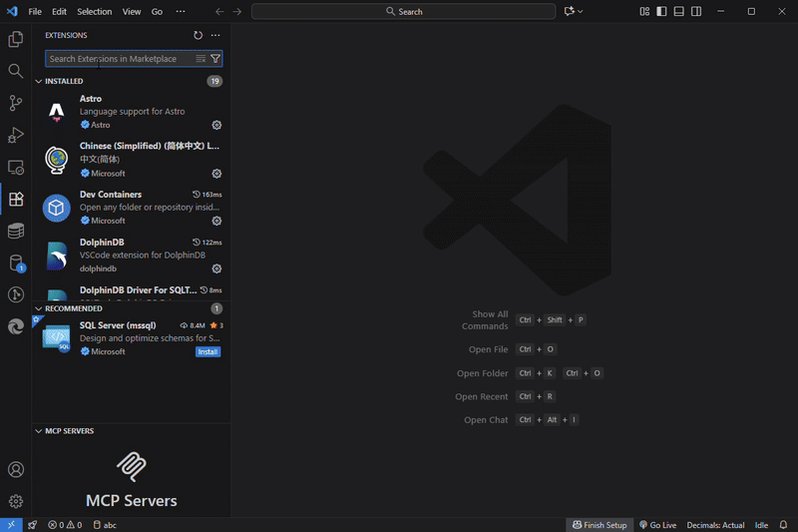Click the Idle status bar item
The width and height of the screenshot is (798, 532).
(761, 525)
